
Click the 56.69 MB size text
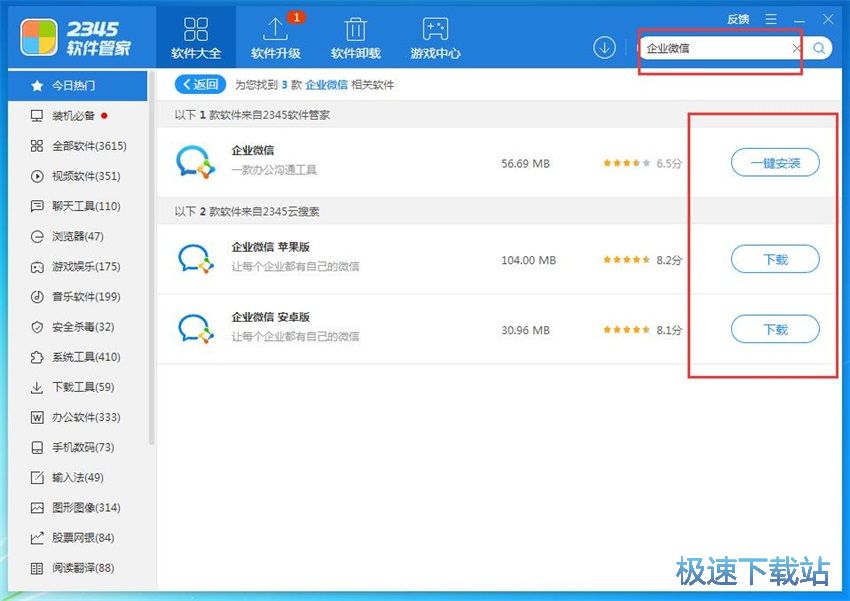(525, 163)
